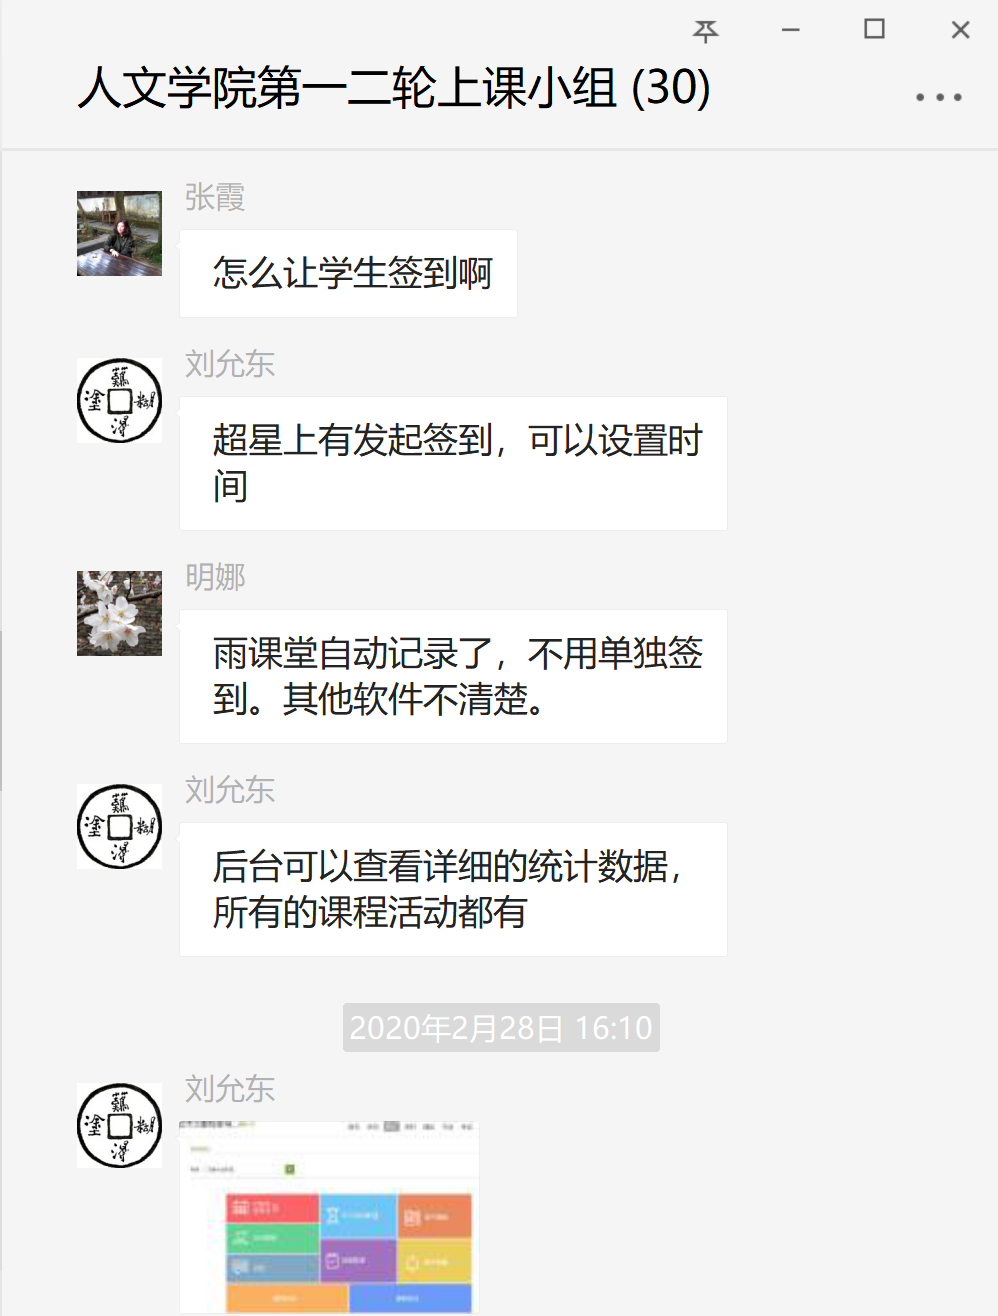
Task: Click the 2020年2月28日 16:10 timestamp
Action: point(501,1027)
